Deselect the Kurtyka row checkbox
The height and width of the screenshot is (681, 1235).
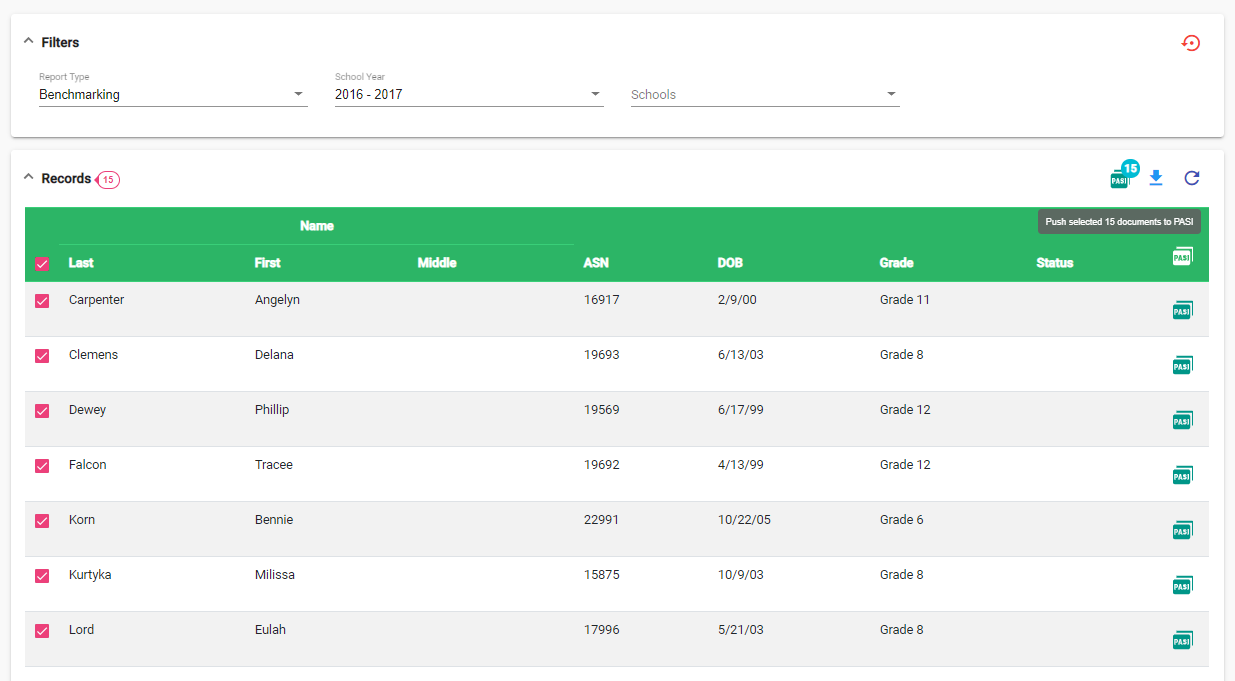point(42,576)
